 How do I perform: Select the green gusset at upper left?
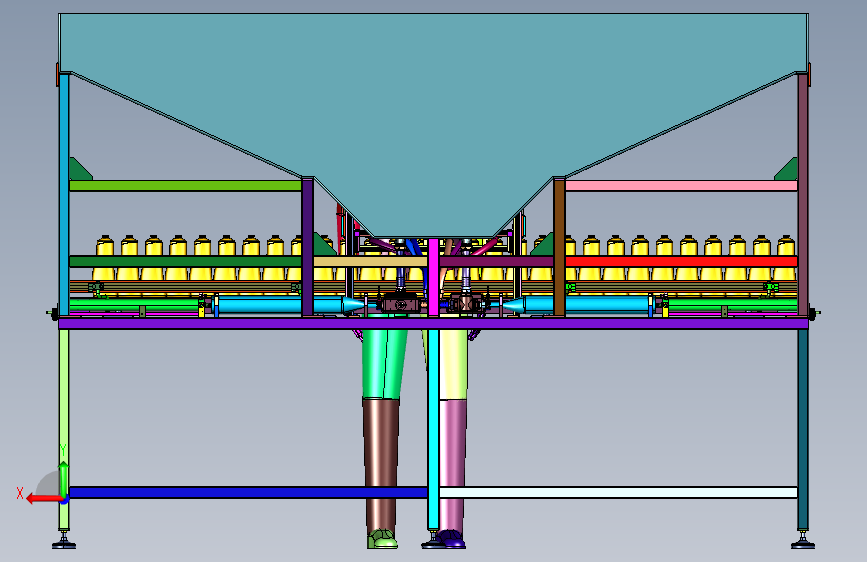[x=81, y=169]
